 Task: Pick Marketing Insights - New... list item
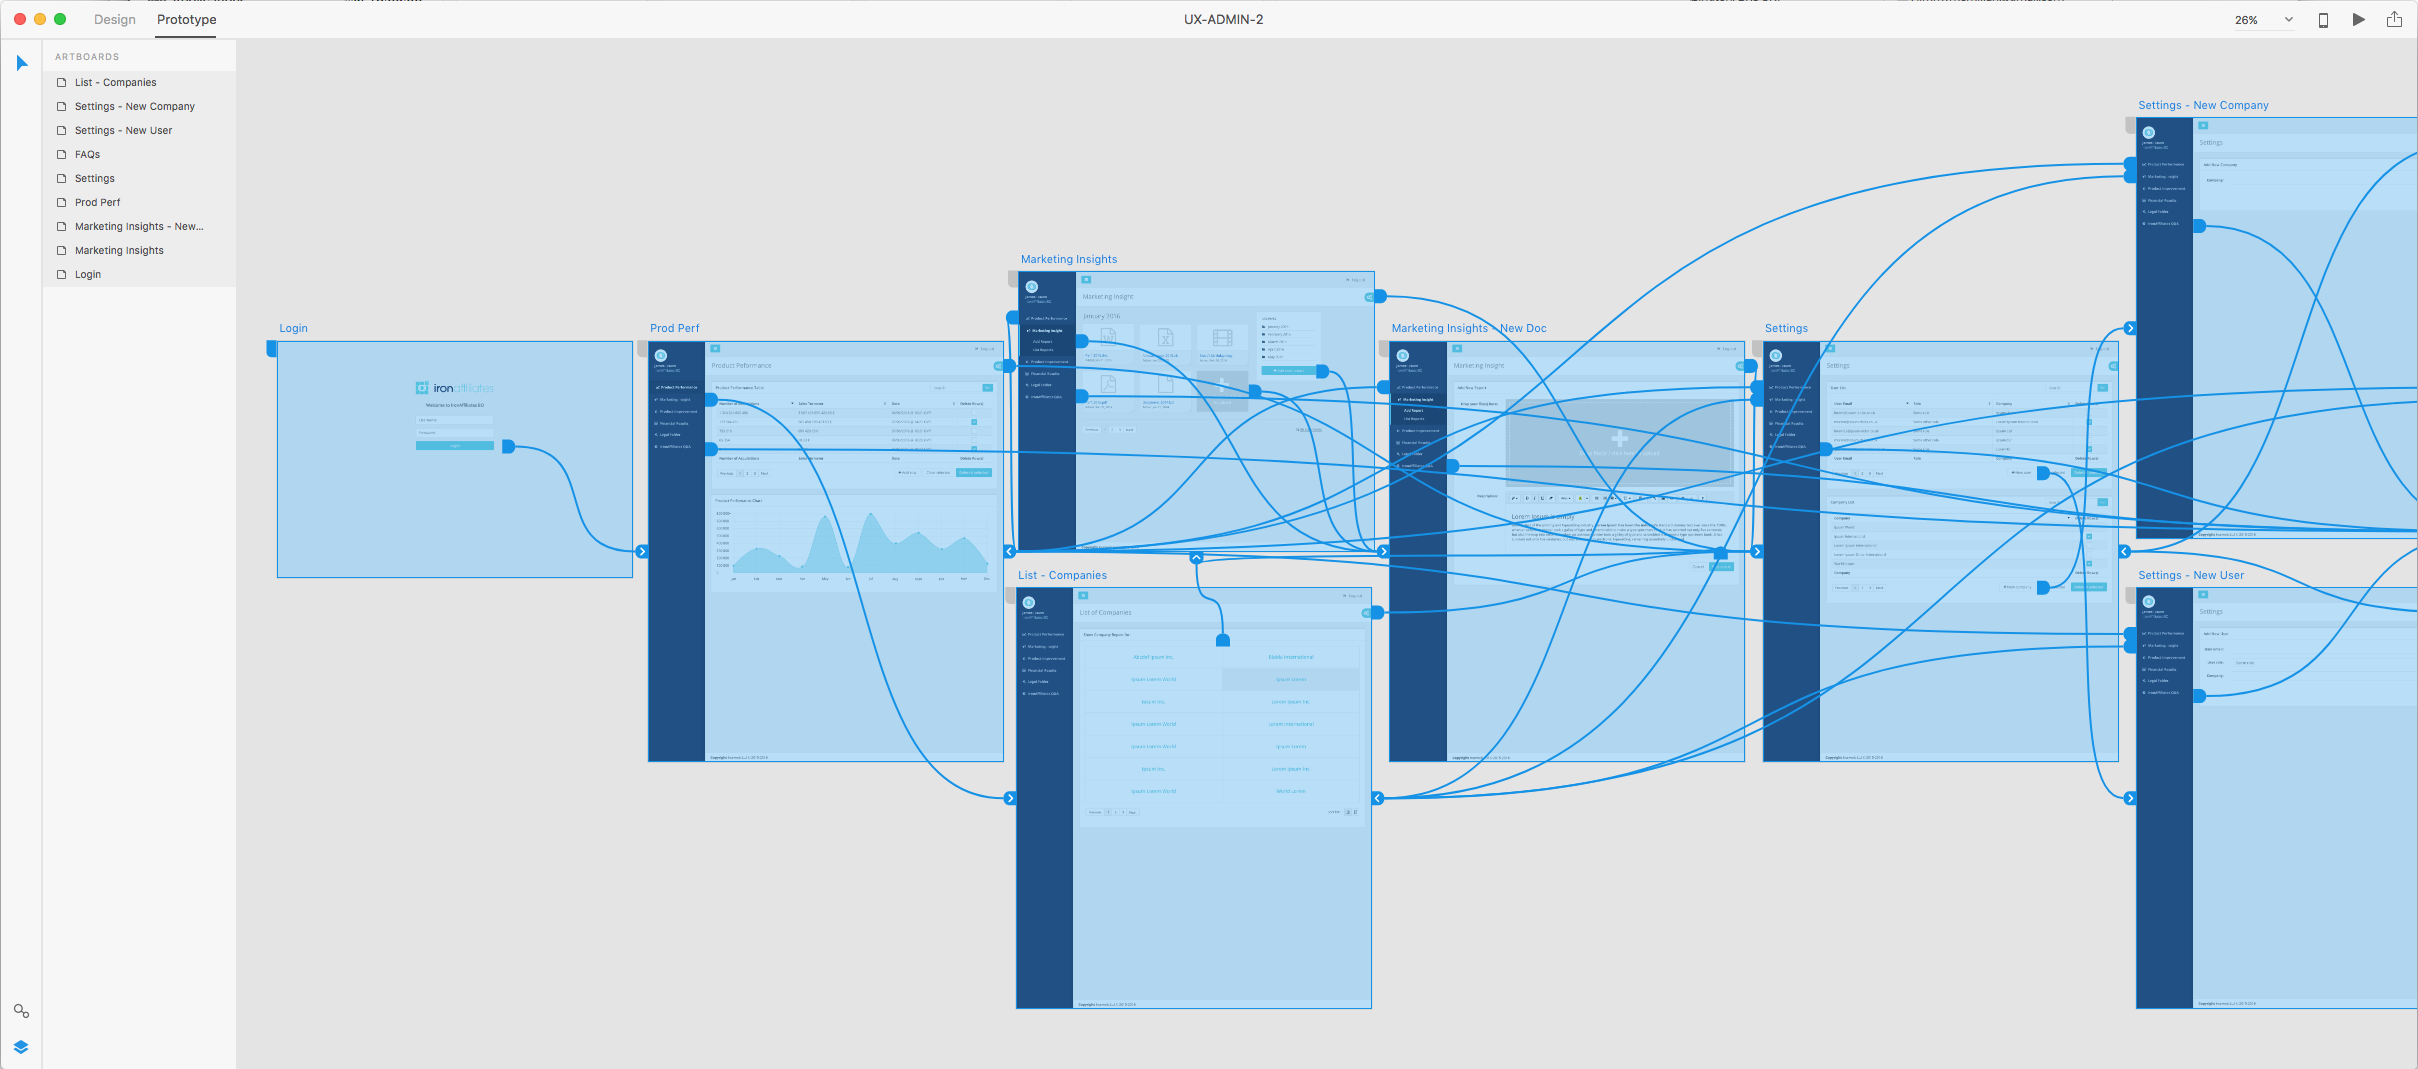coord(138,227)
